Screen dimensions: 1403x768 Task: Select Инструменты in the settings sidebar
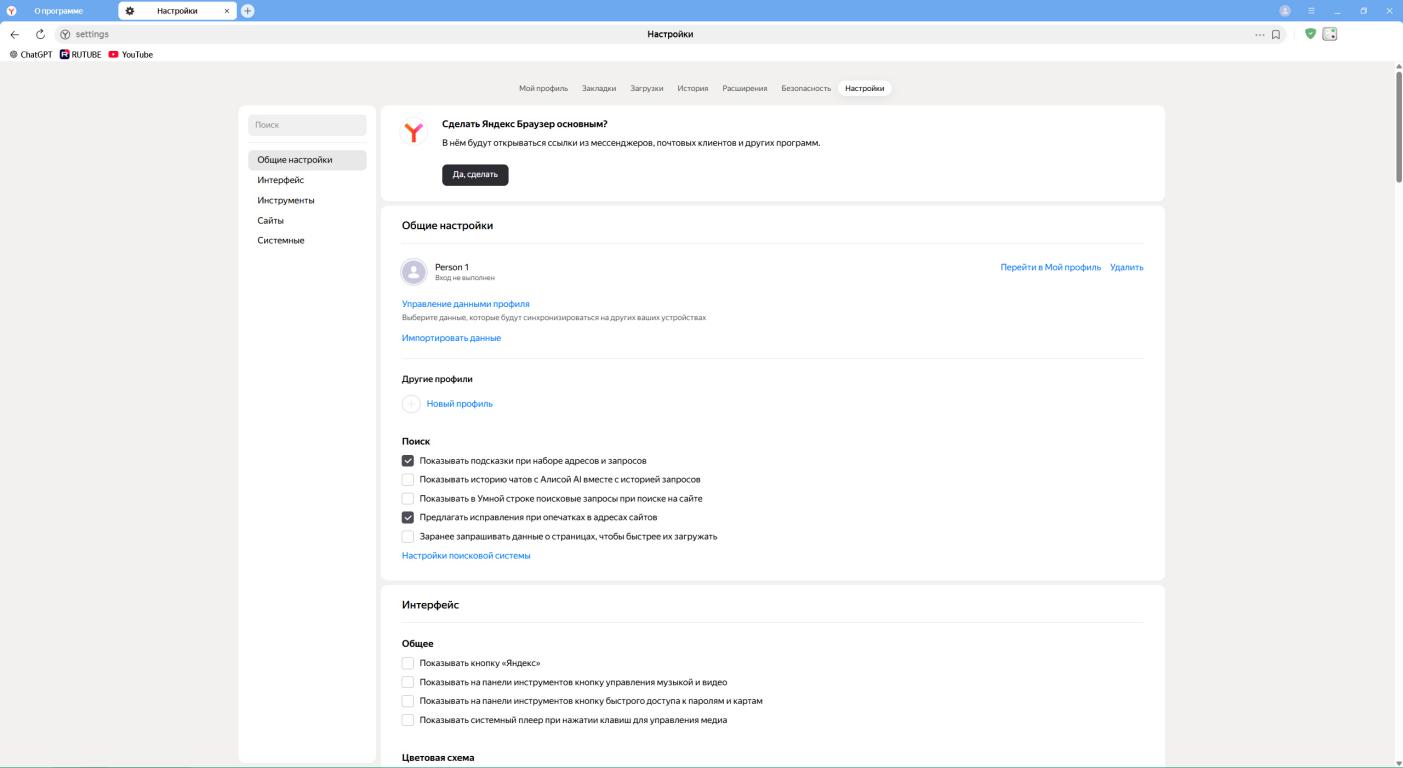[x=286, y=200]
